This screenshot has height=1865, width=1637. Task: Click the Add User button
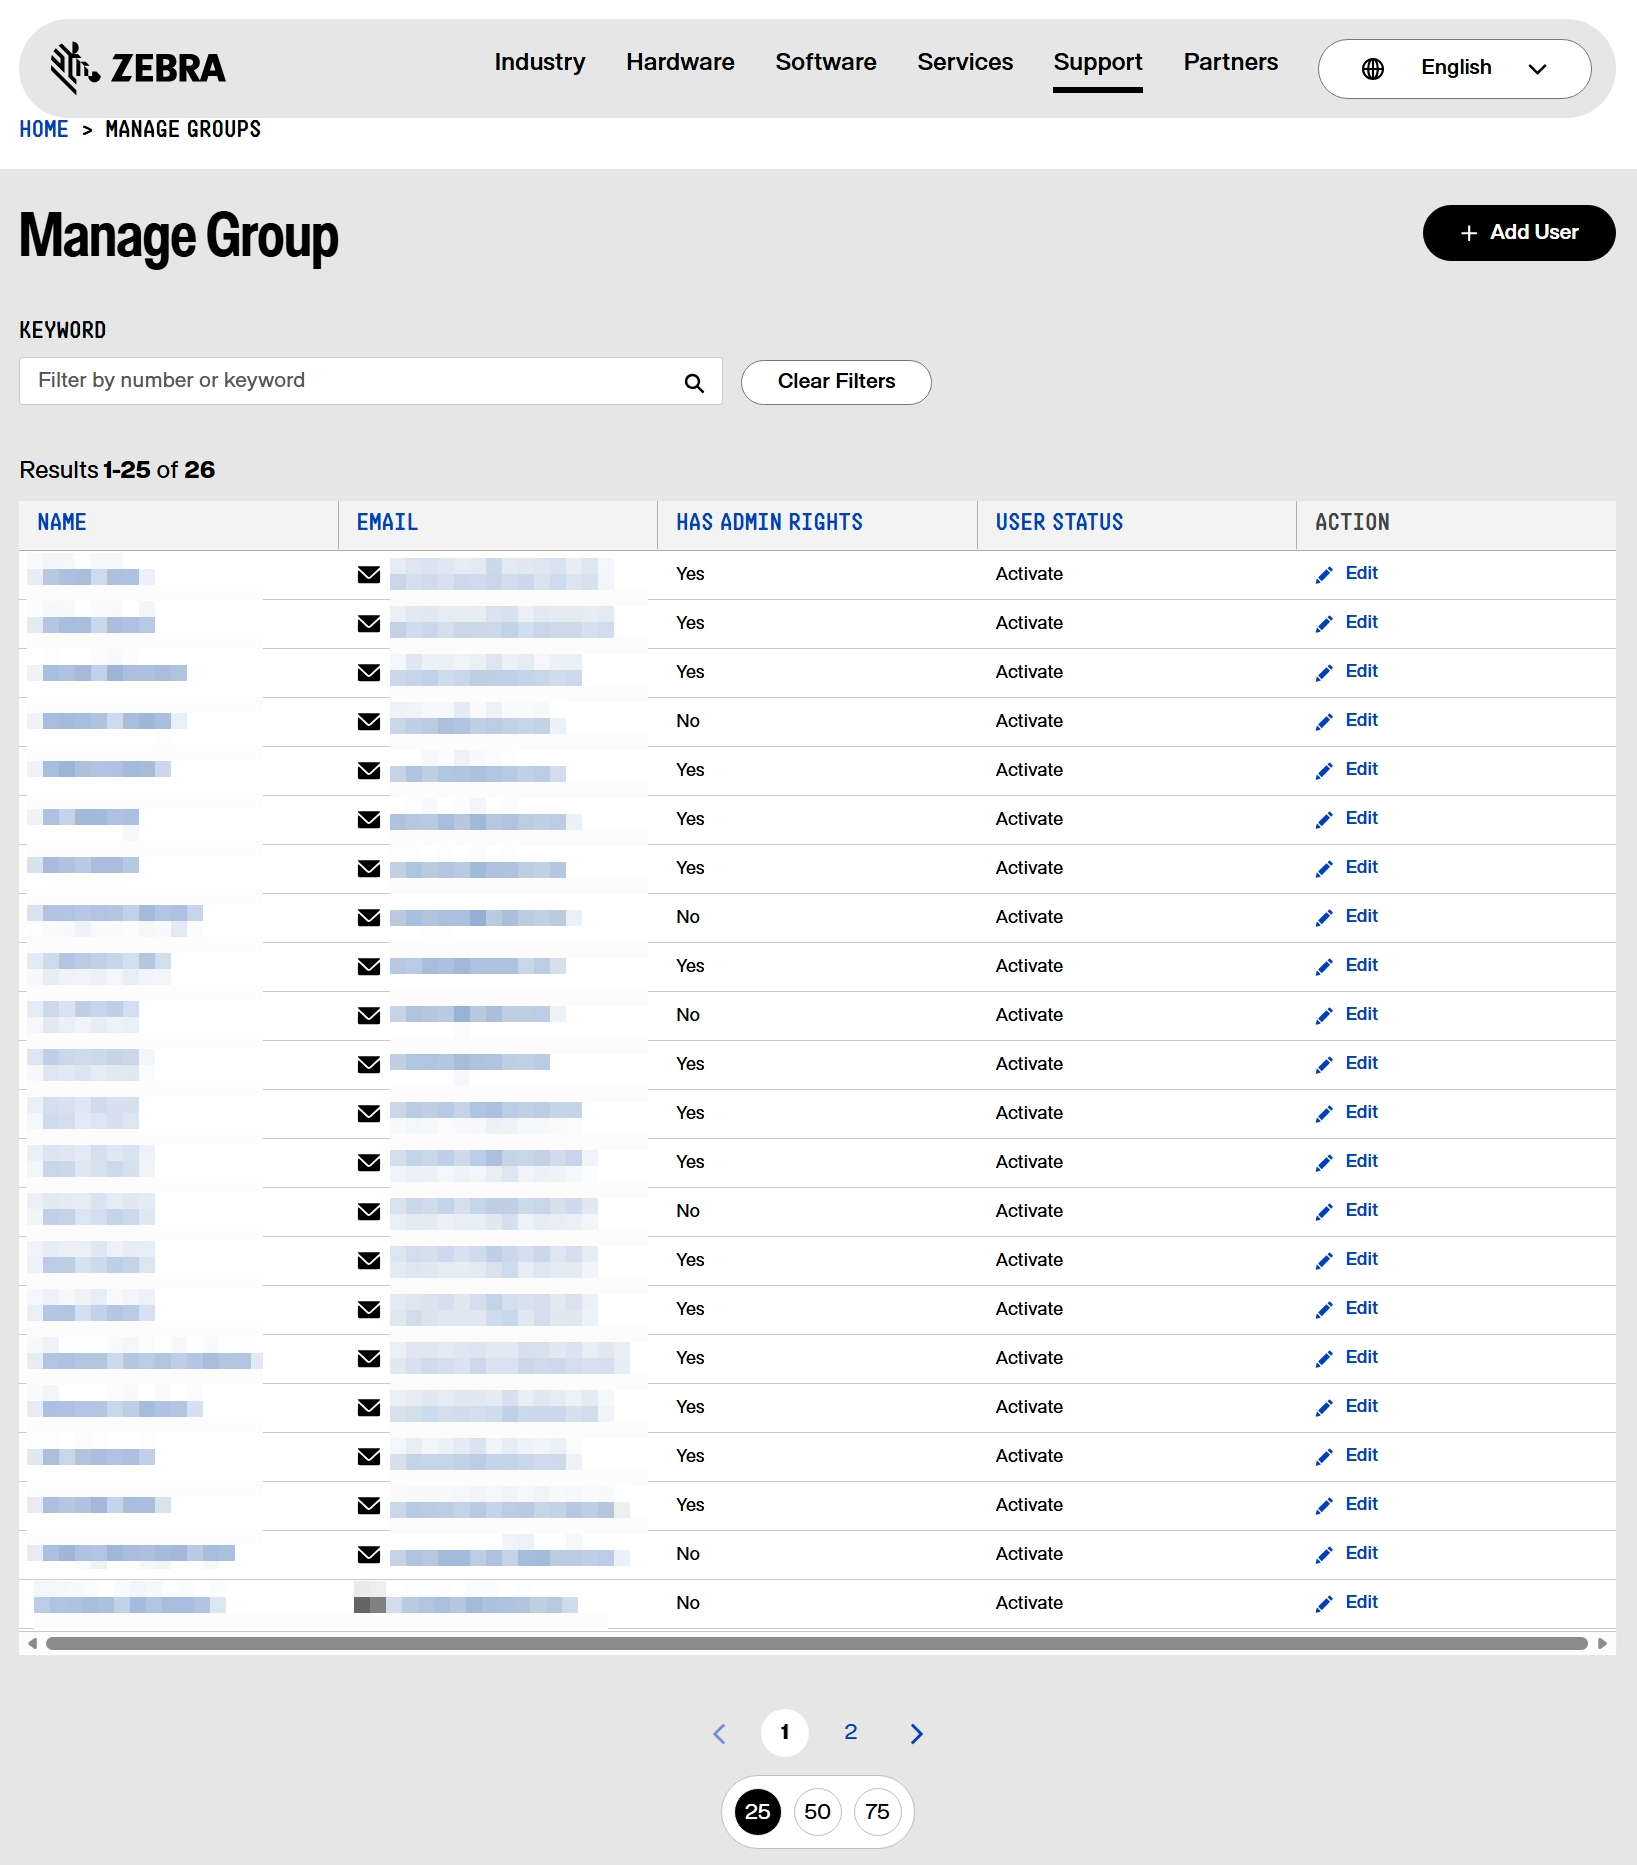[1518, 233]
